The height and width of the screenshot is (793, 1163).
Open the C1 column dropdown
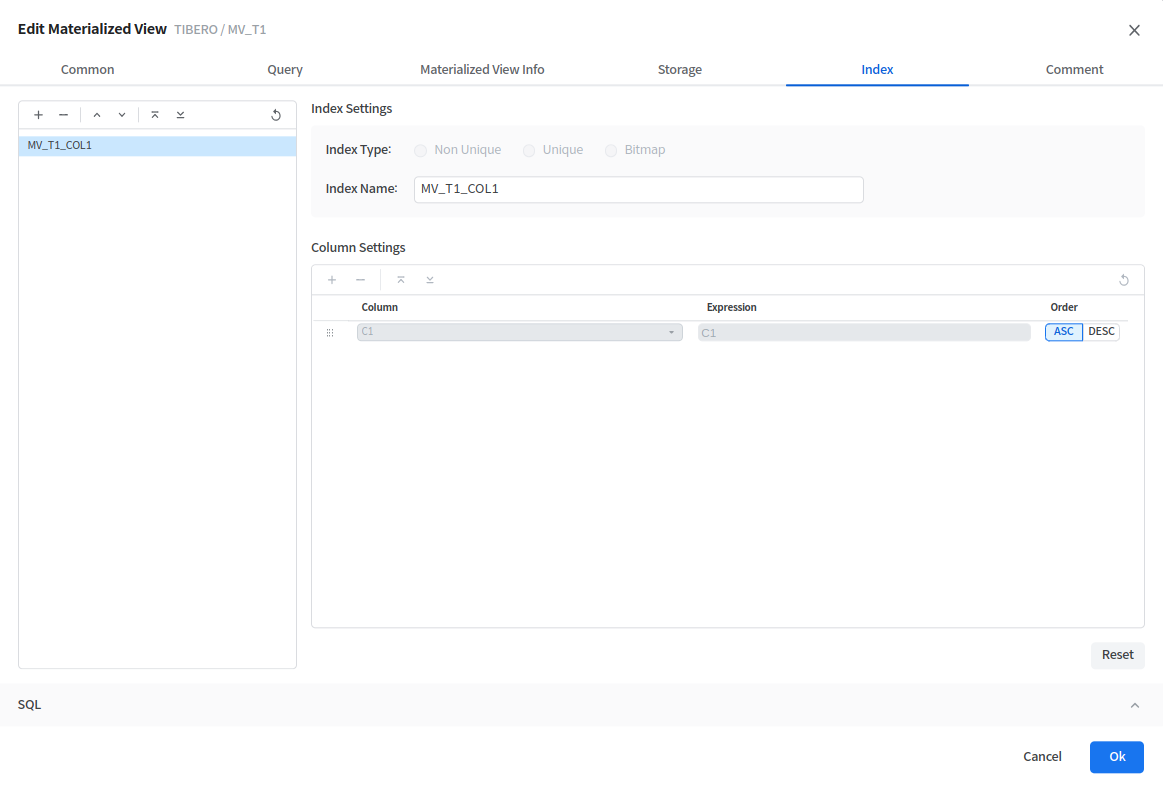[519, 332]
